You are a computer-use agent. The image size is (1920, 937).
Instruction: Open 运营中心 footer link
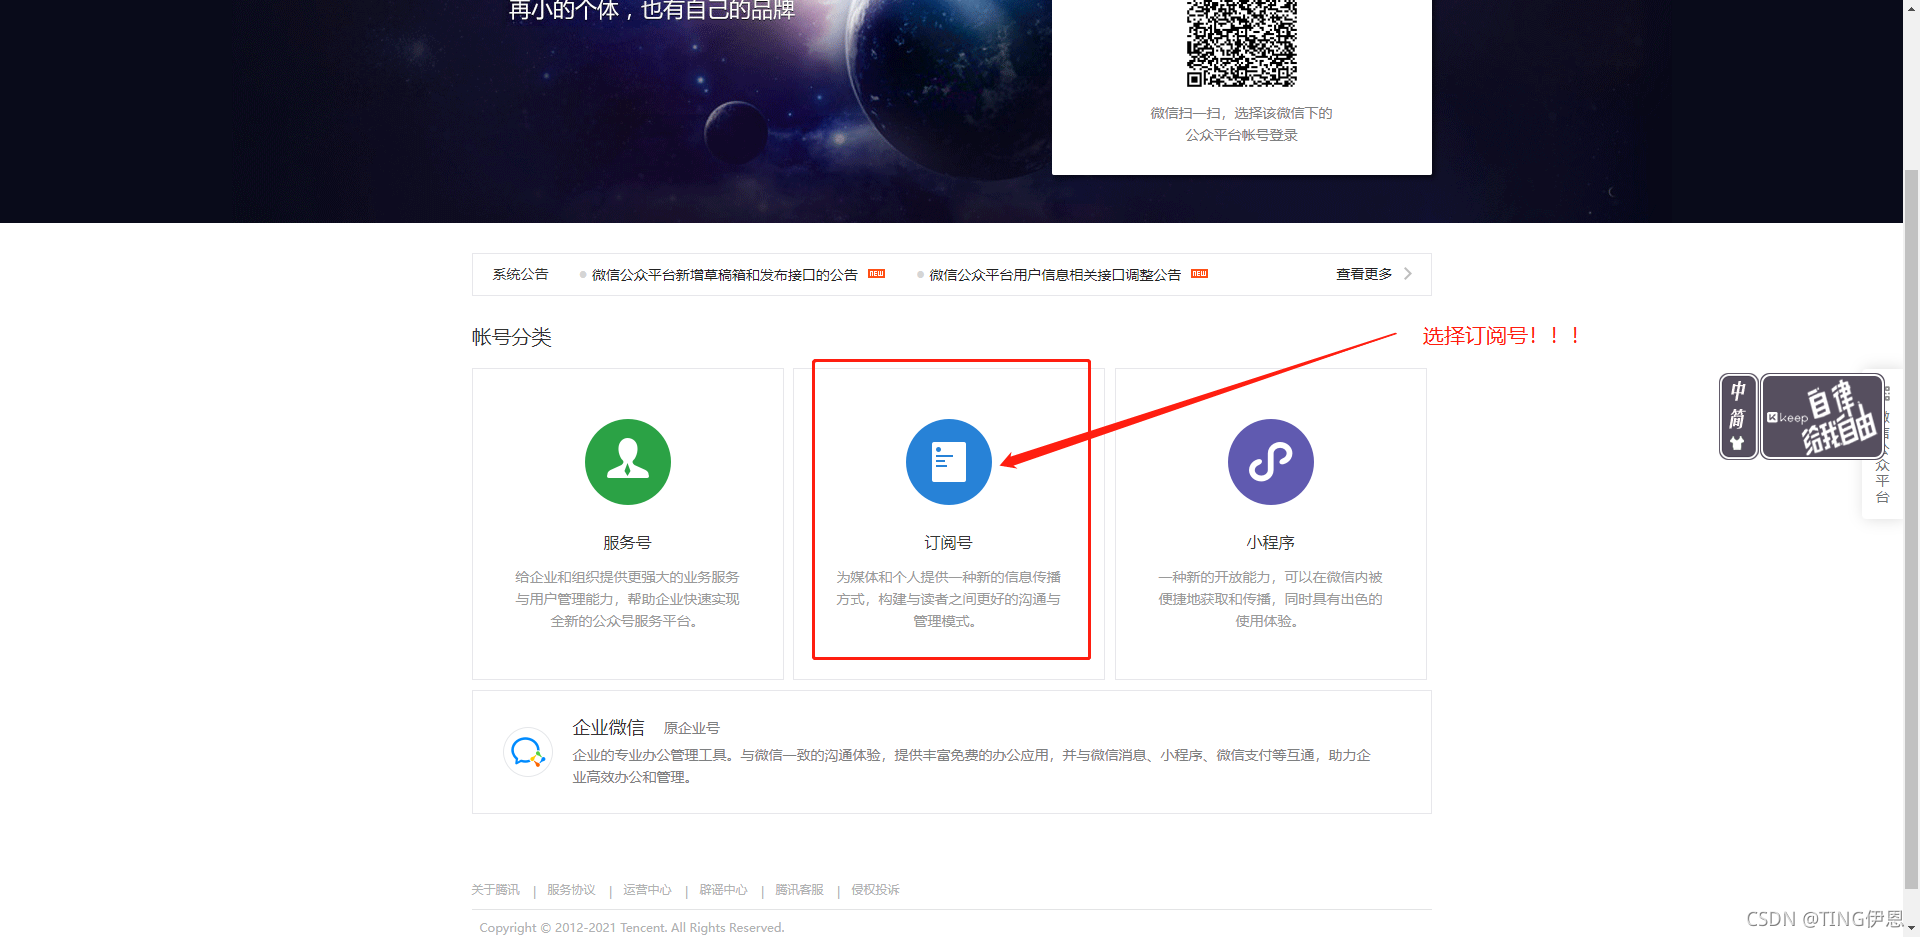647,890
